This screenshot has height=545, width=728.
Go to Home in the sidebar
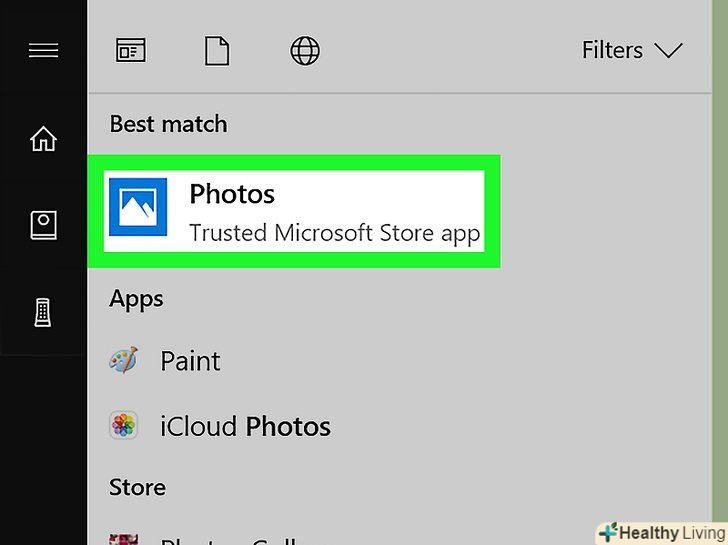point(44,139)
